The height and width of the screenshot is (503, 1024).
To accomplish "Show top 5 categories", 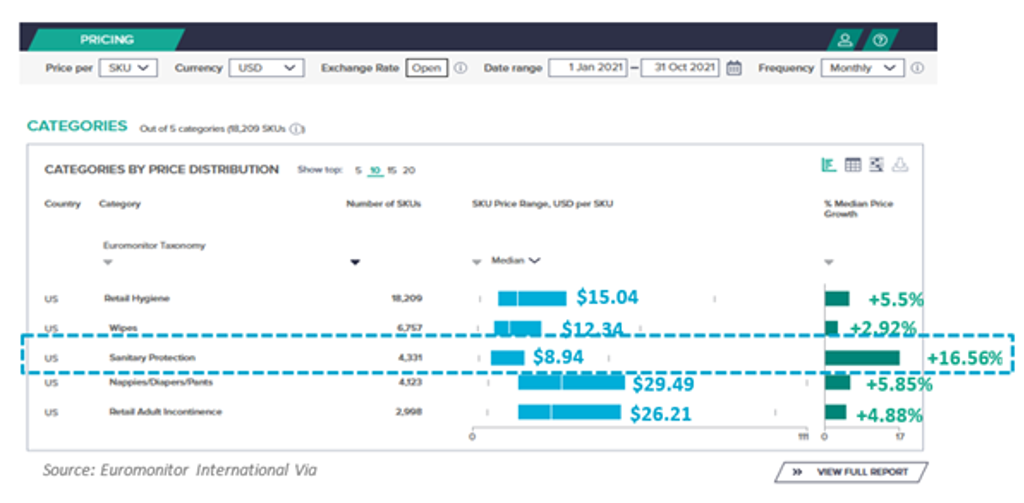I will [359, 170].
